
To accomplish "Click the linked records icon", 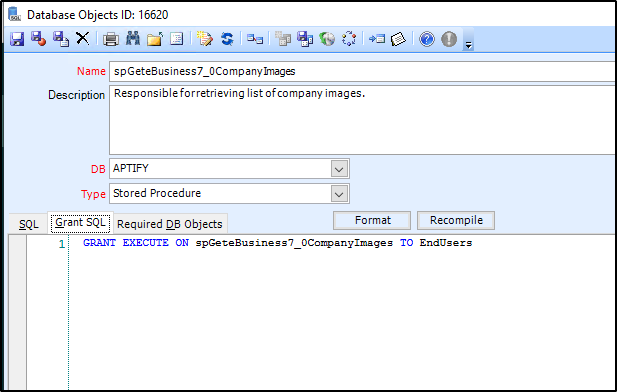I will coord(255,39).
